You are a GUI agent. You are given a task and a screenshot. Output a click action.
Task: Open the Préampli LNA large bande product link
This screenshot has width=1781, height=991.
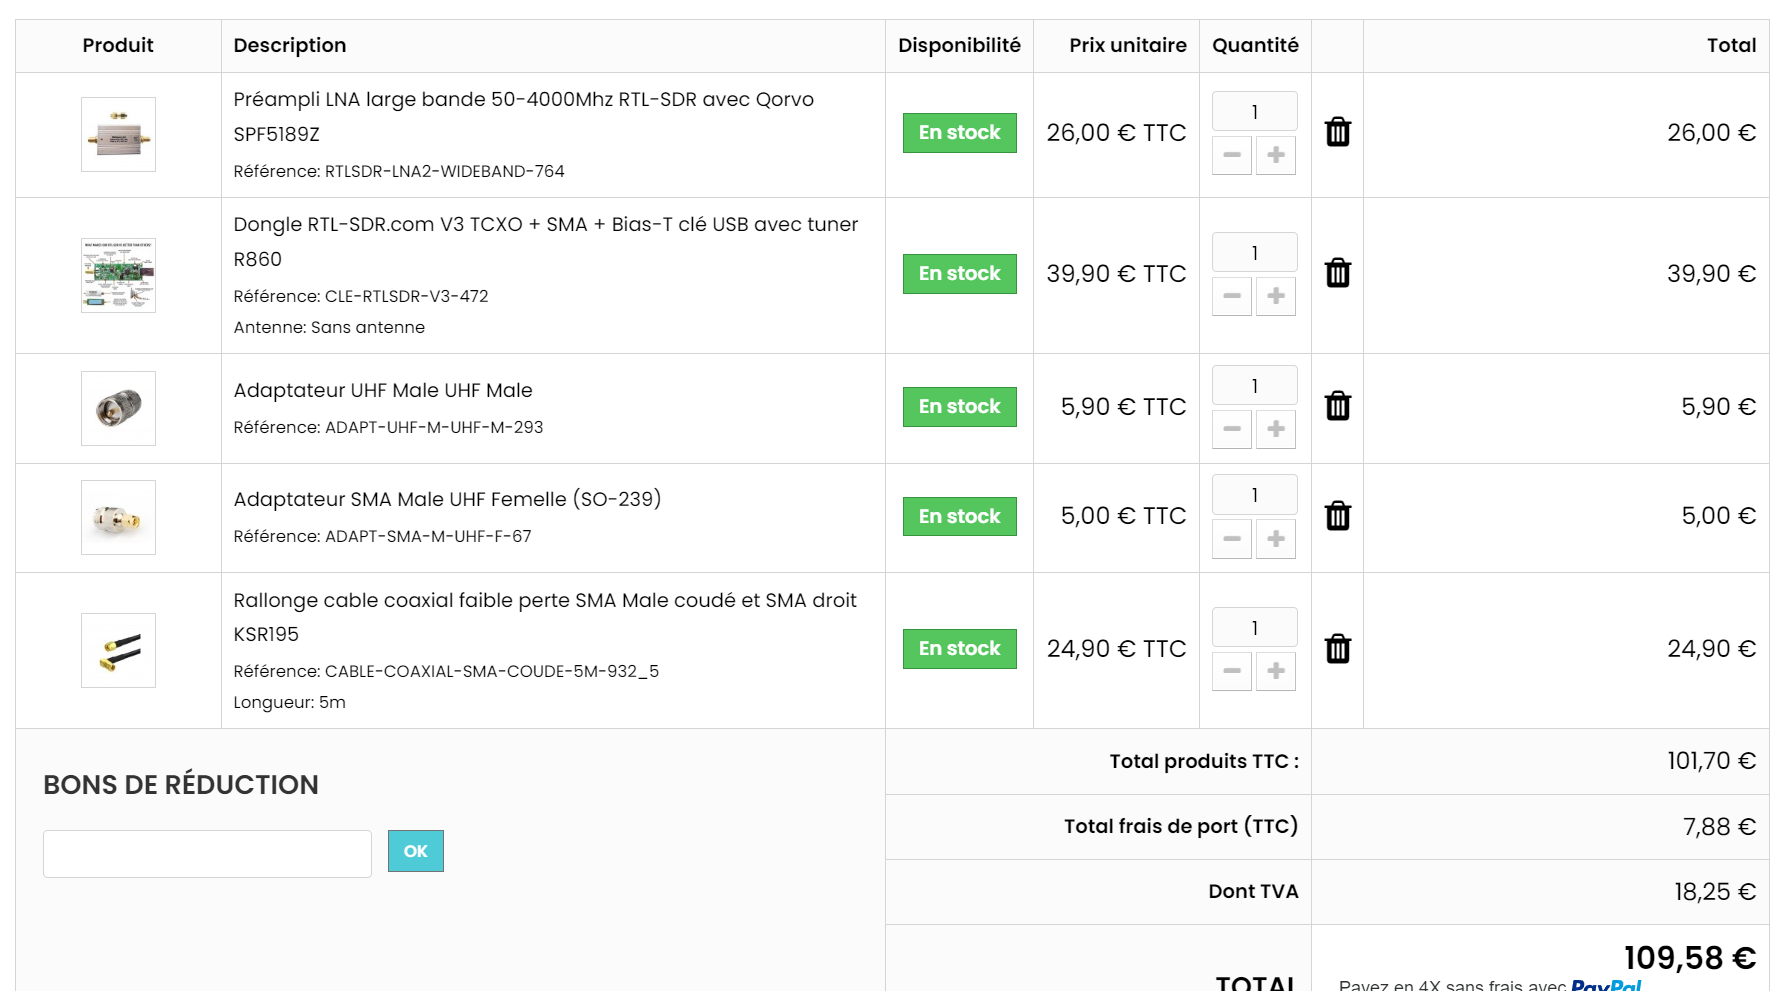(524, 116)
